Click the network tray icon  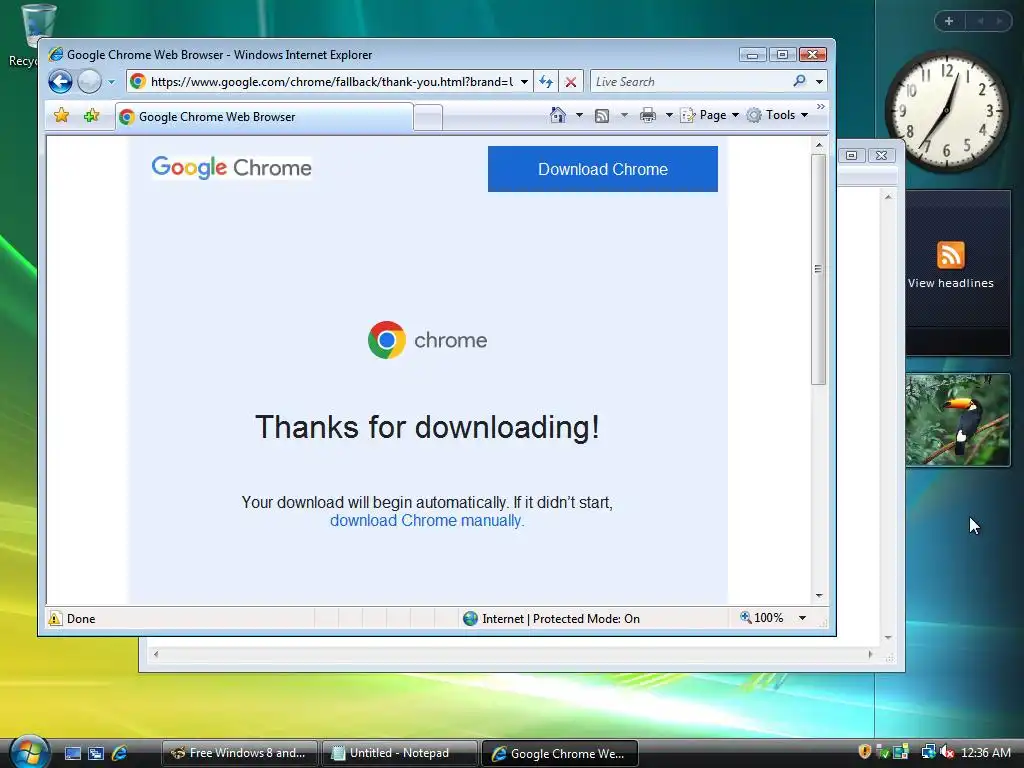pyautogui.click(x=928, y=752)
